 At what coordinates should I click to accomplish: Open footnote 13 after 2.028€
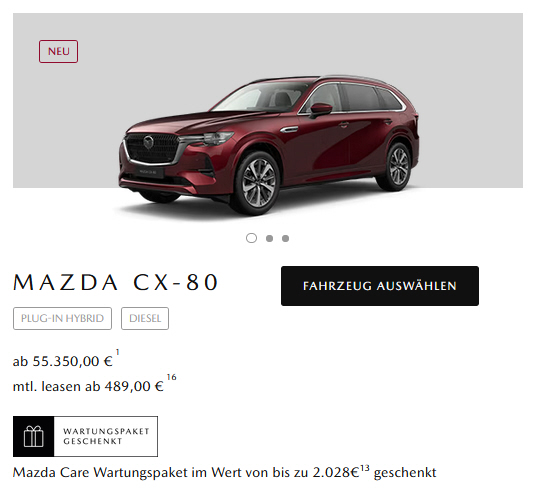(364, 469)
